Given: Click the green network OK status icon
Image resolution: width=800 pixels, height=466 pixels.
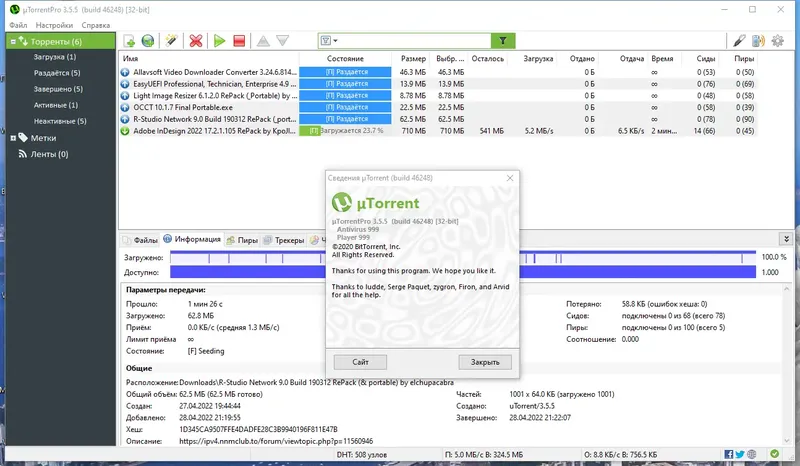Looking at the screenshot, I should [x=774, y=453].
